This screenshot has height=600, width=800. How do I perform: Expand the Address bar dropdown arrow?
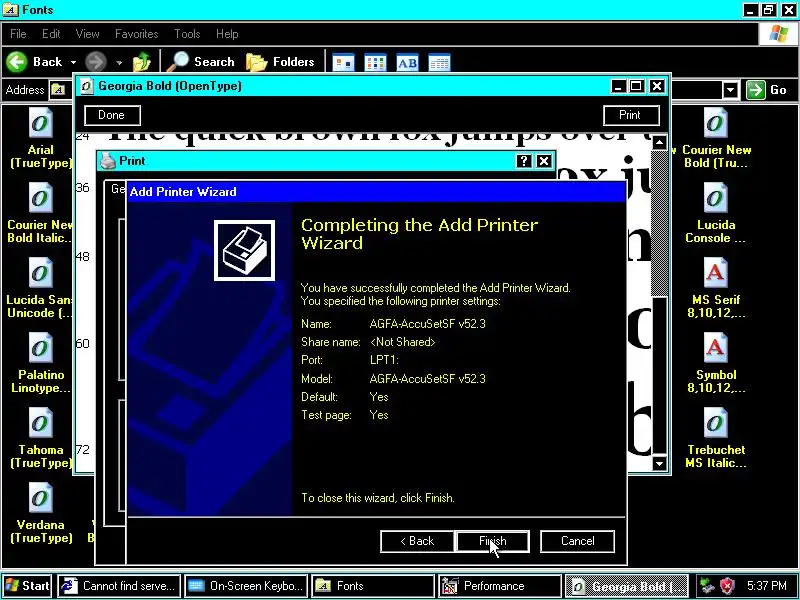tap(730, 90)
